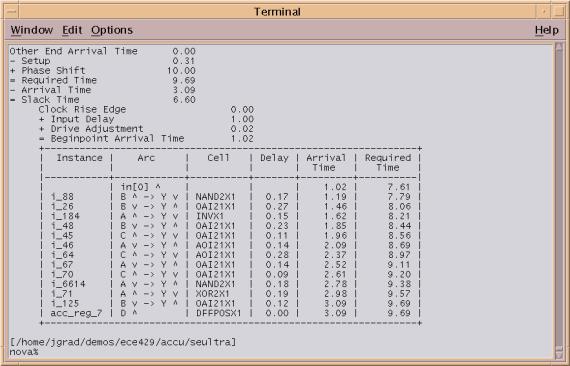Click the Drive Adjustment value 0.02
This screenshot has height=366, width=570.
(242, 129)
